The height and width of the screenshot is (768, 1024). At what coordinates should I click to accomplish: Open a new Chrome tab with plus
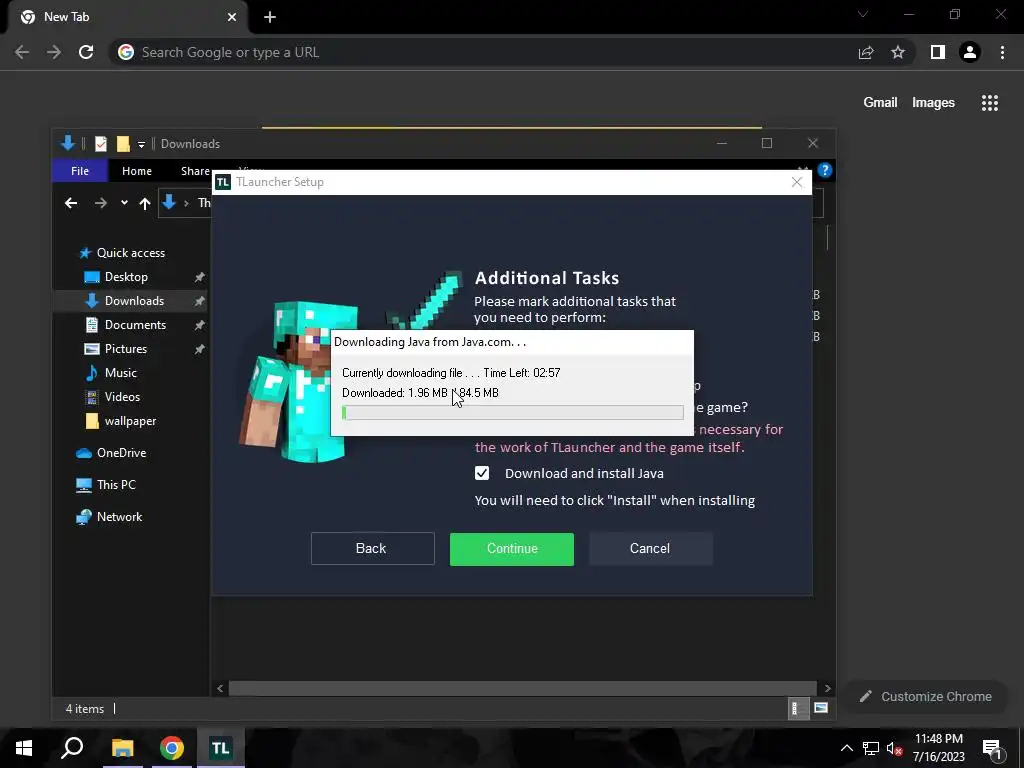(270, 18)
